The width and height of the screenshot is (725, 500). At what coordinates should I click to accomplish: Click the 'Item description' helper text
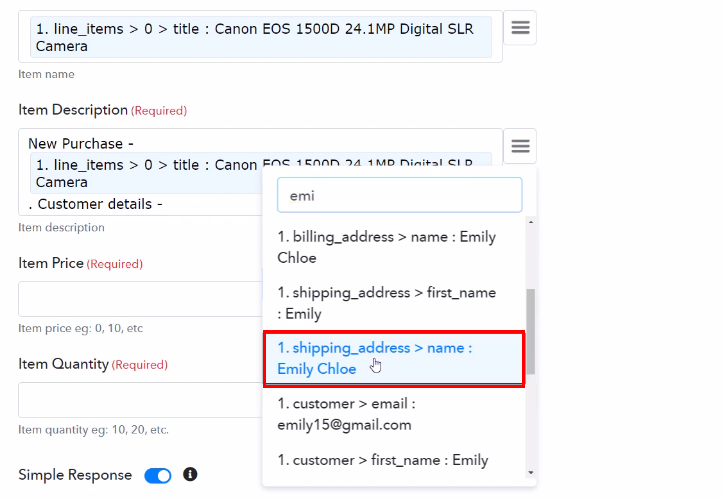click(x=61, y=228)
